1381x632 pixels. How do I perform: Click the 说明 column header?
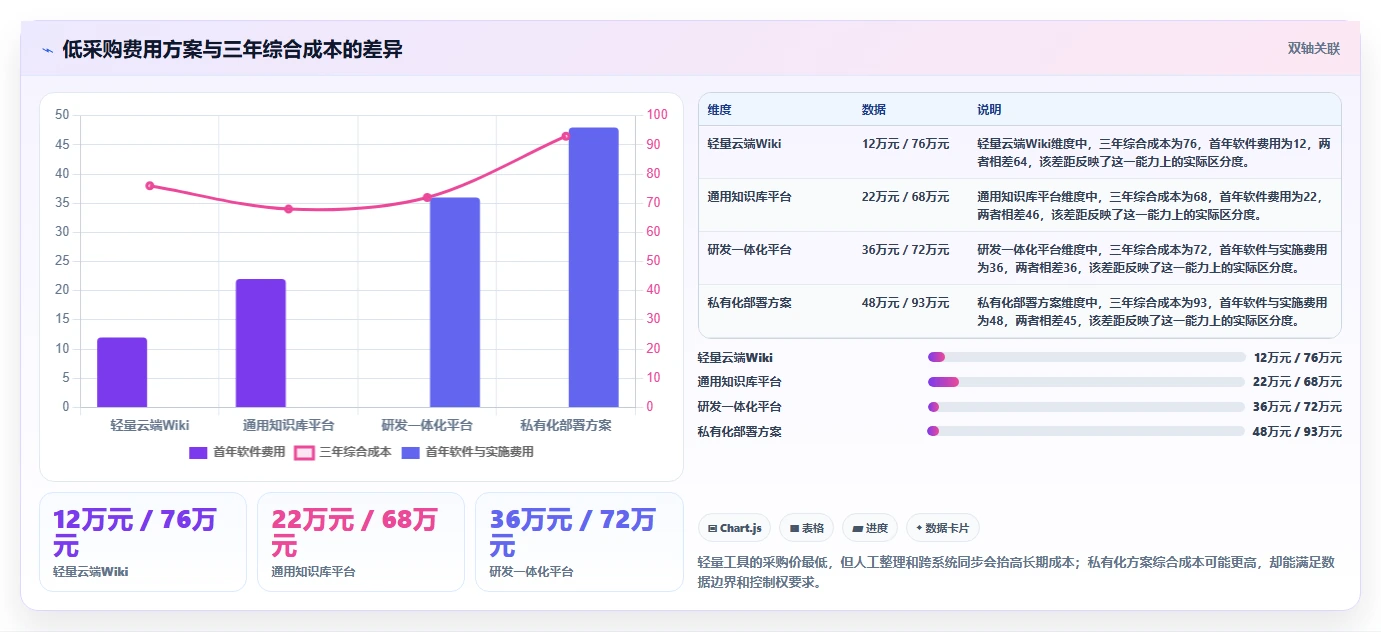(989, 110)
